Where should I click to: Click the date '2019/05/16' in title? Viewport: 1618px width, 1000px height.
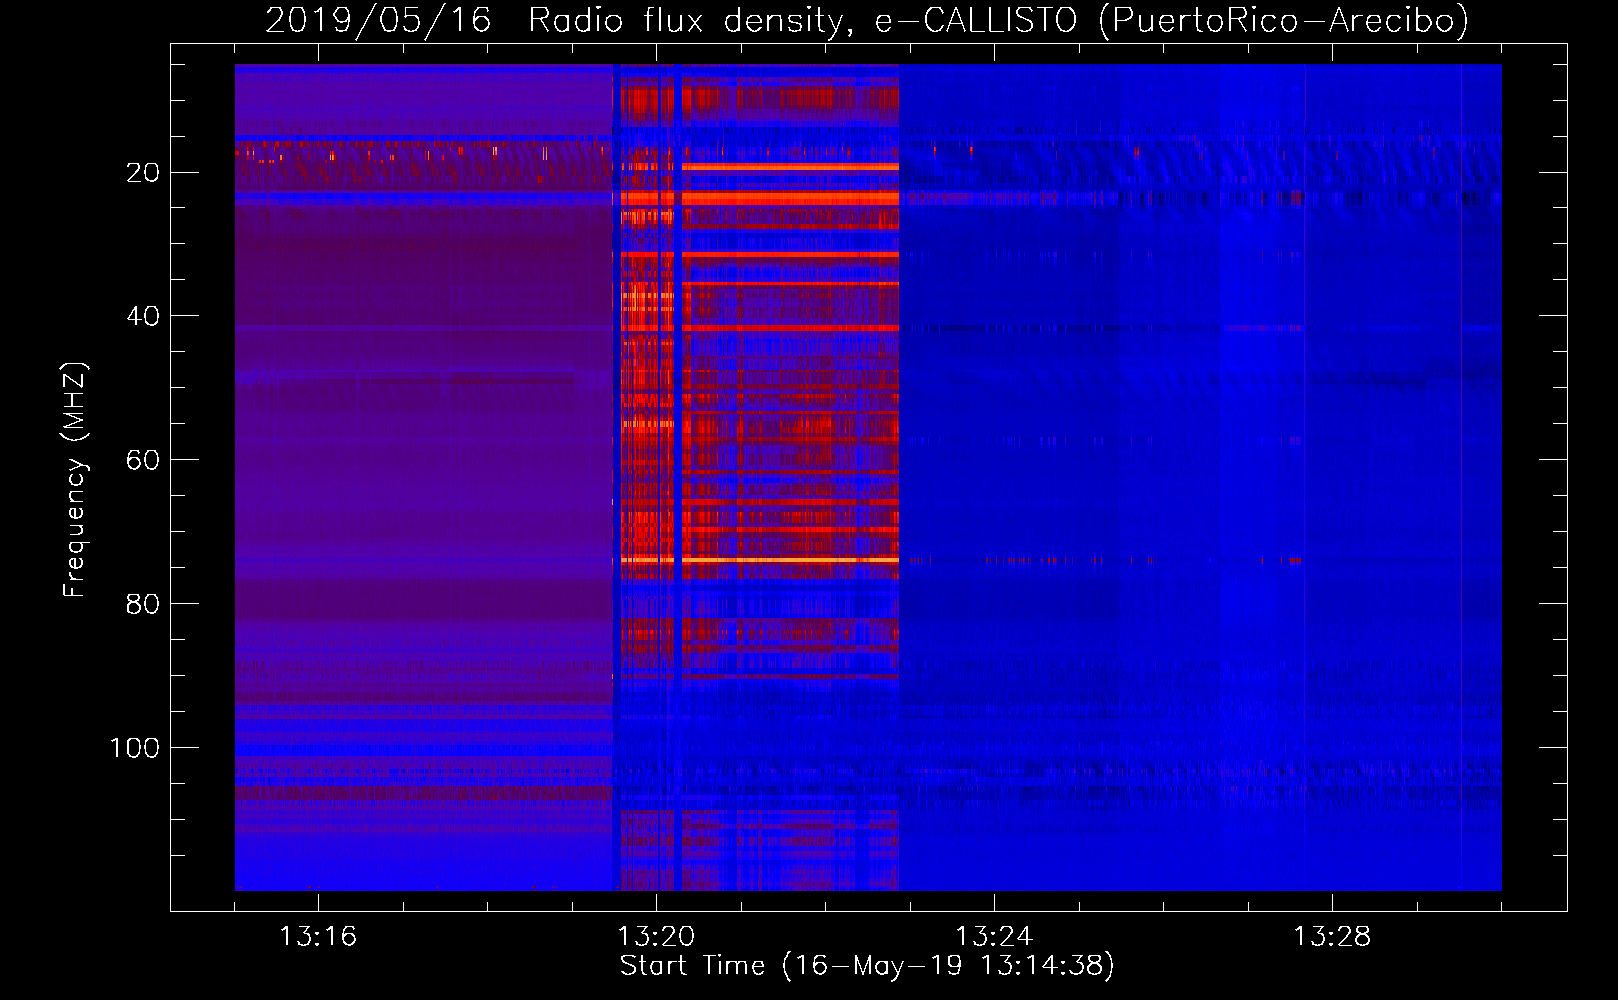378,20
